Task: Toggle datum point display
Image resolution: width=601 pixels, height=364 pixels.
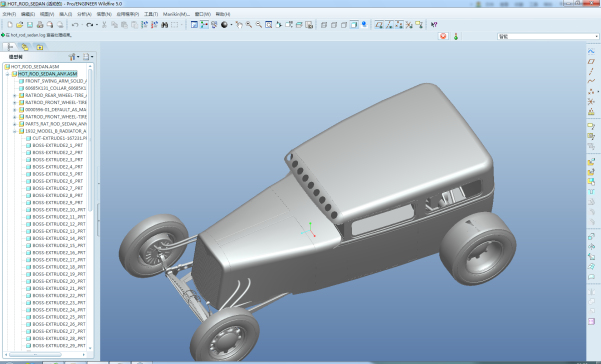Action: tap(399, 25)
